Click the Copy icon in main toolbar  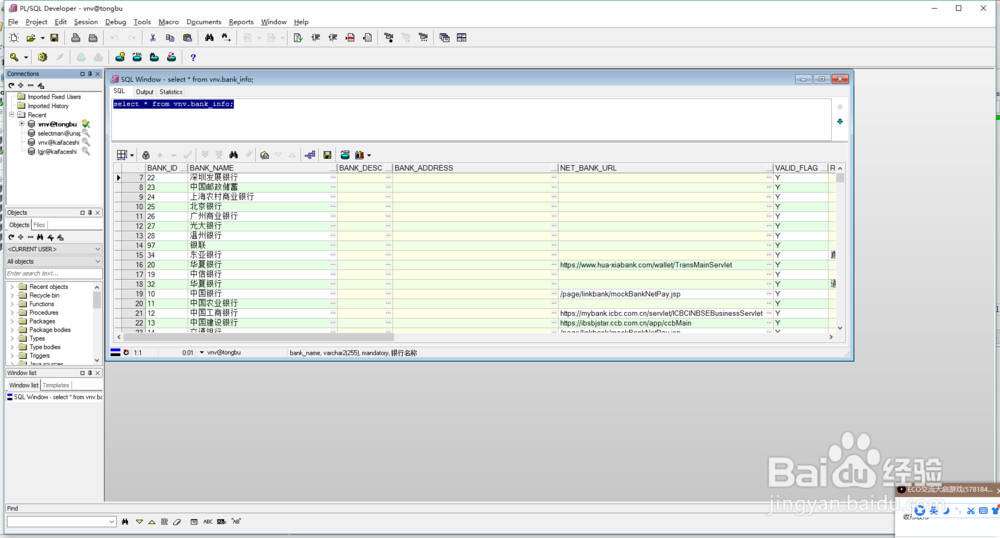click(170, 38)
